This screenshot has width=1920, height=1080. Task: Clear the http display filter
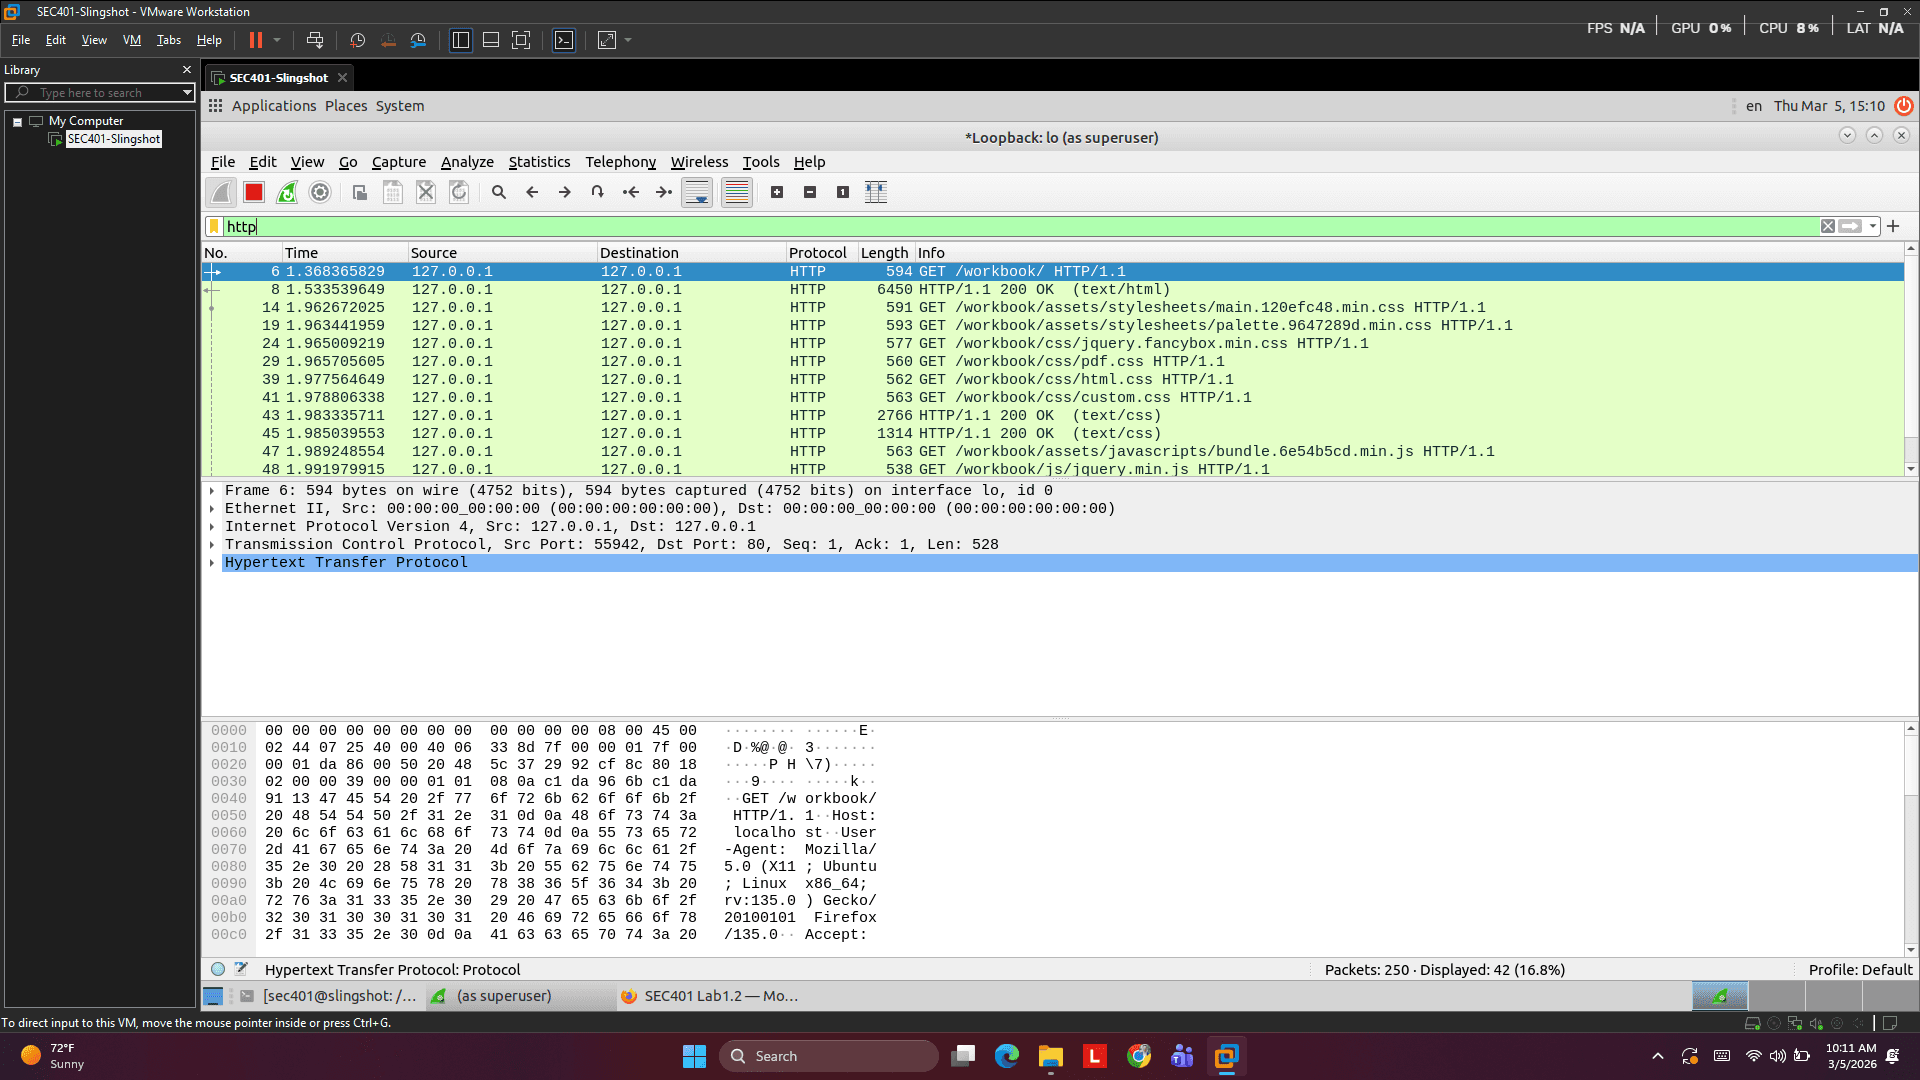pos(1828,226)
